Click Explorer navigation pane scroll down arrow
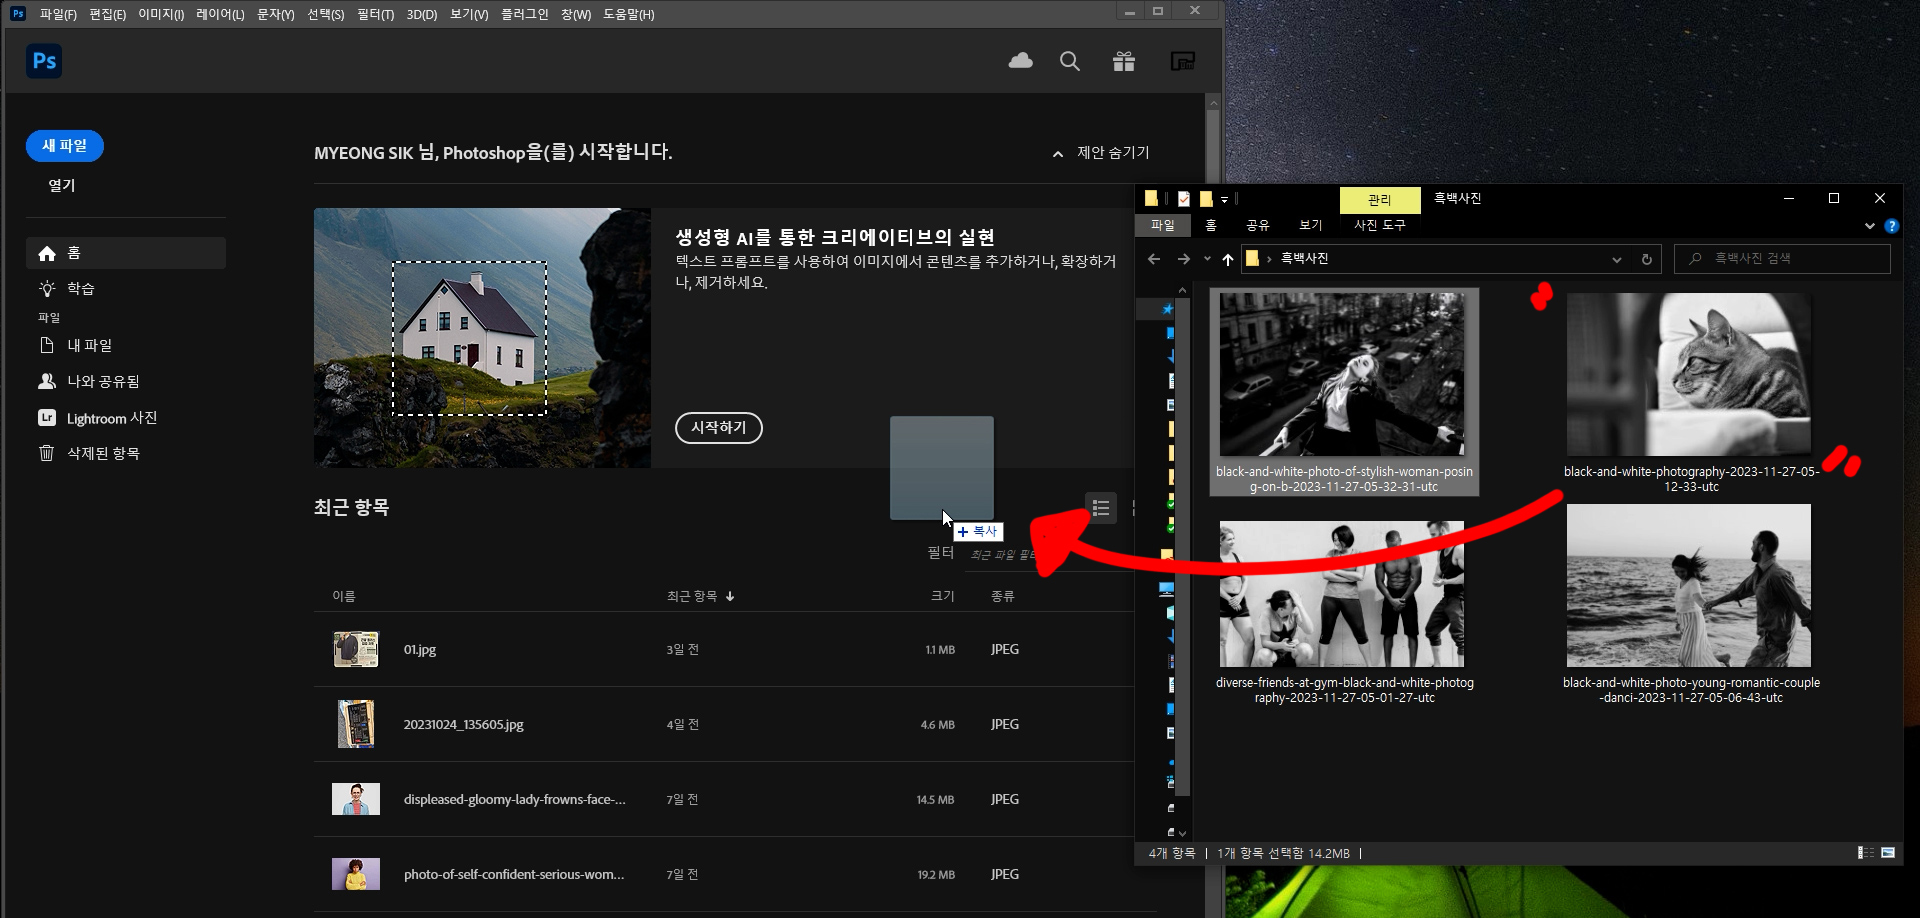This screenshot has height=918, width=1920. click(x=1182, y=833)
